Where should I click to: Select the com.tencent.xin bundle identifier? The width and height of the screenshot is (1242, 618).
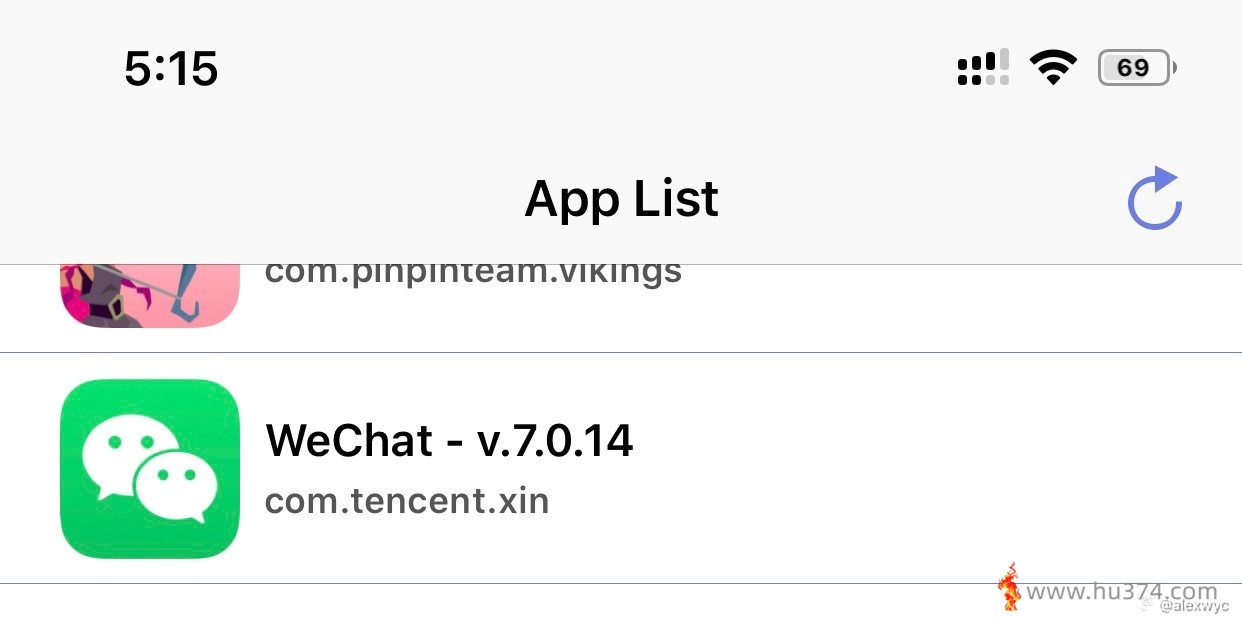(407, 500)
